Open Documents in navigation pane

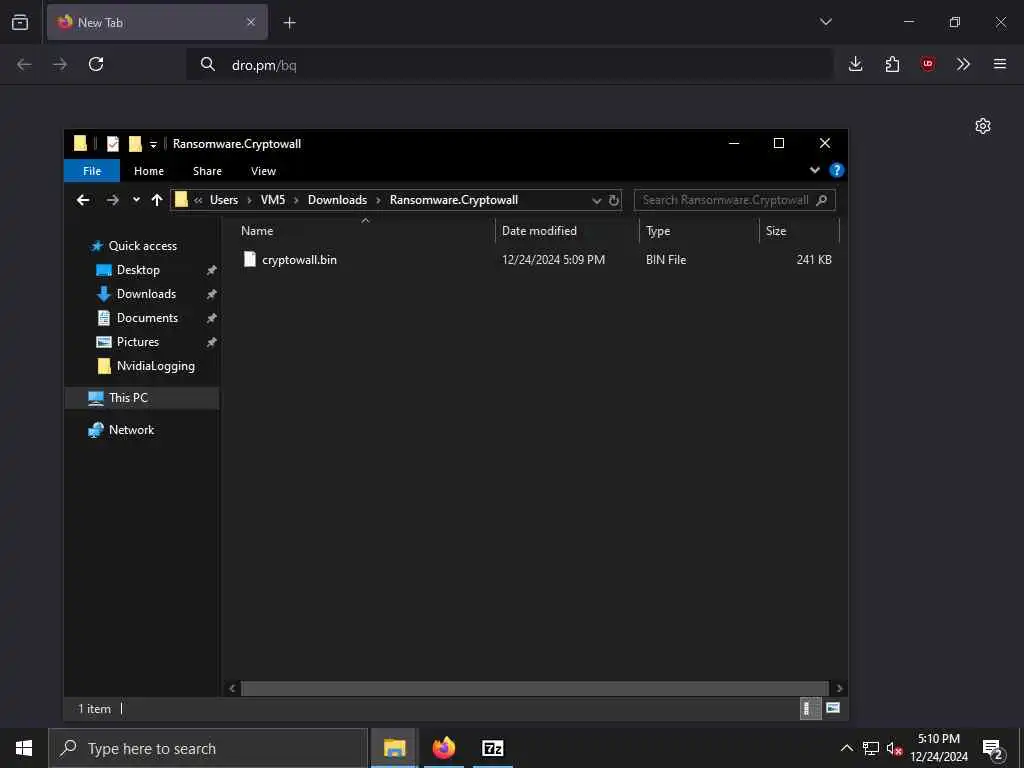(147, 318)
